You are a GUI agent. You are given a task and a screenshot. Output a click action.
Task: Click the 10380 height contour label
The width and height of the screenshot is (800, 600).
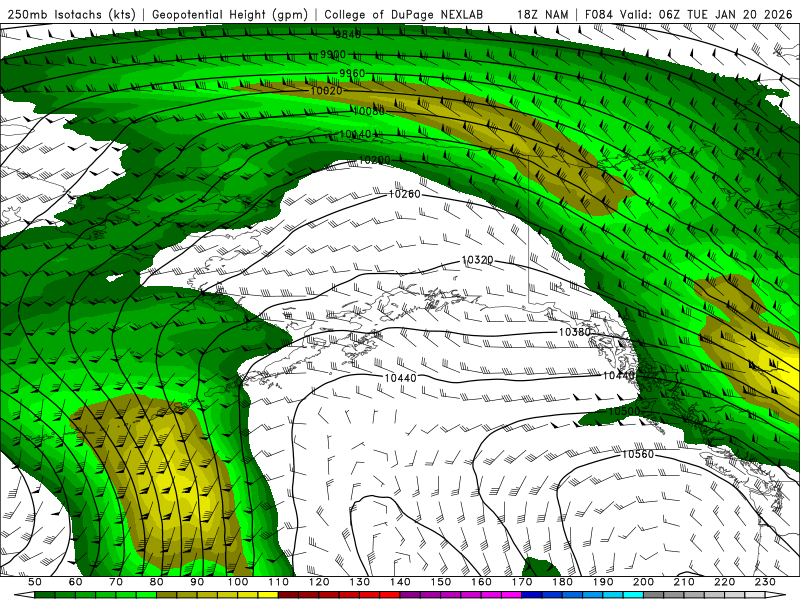point(574,332)
